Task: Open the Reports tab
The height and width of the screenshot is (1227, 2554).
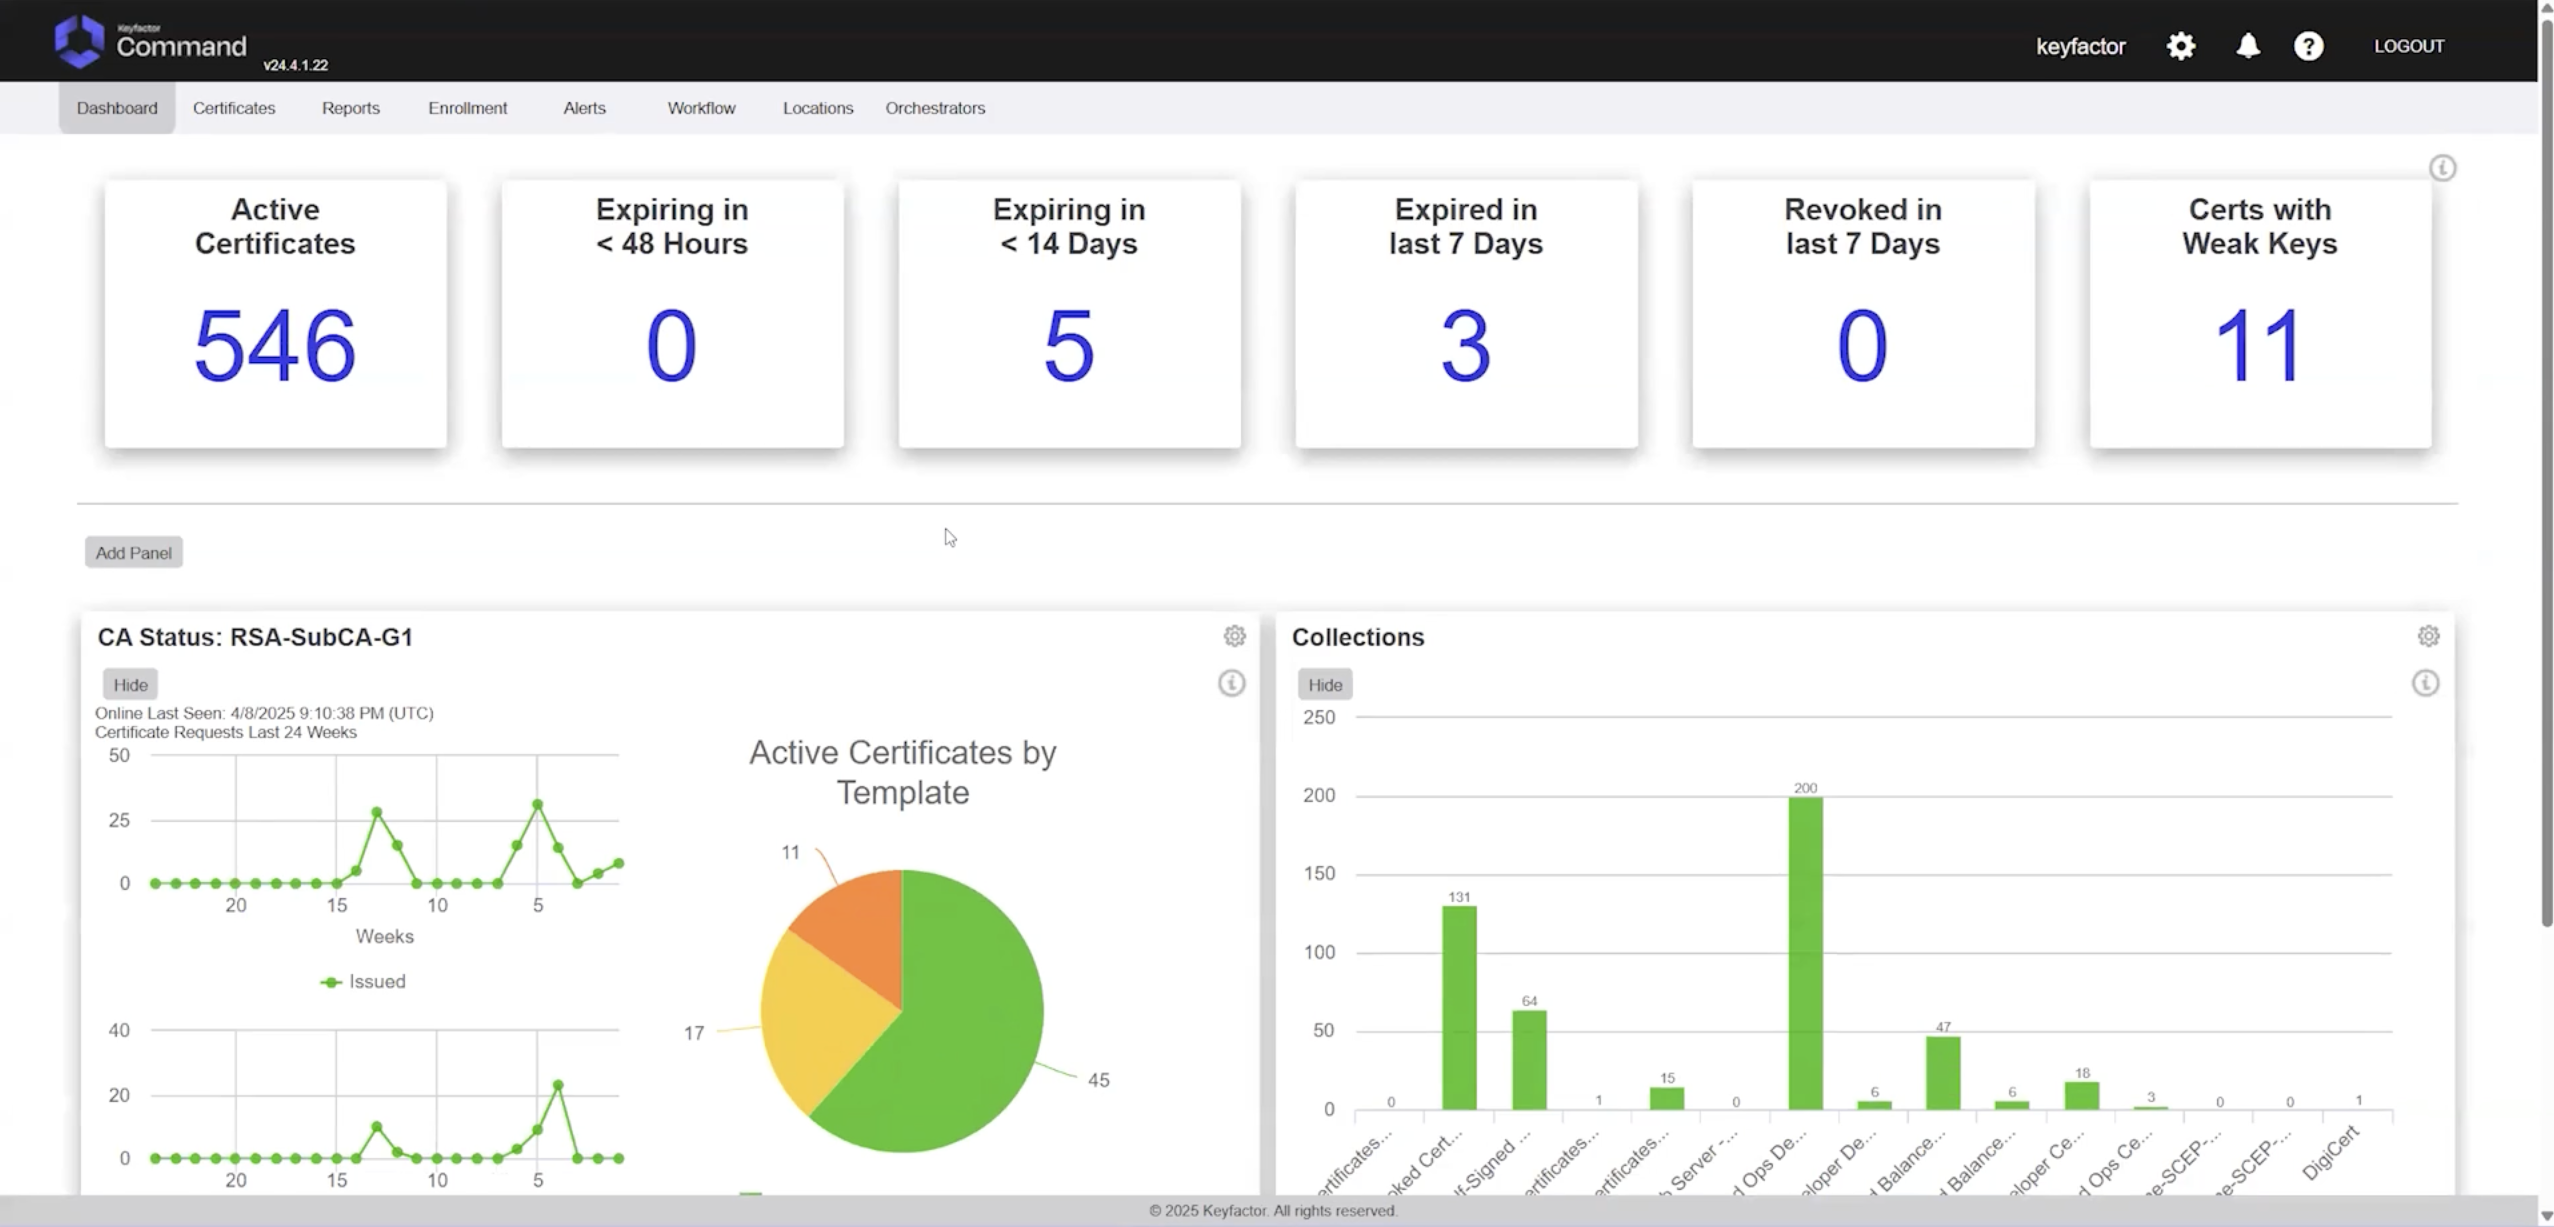Action: click(x=350, y=108)
